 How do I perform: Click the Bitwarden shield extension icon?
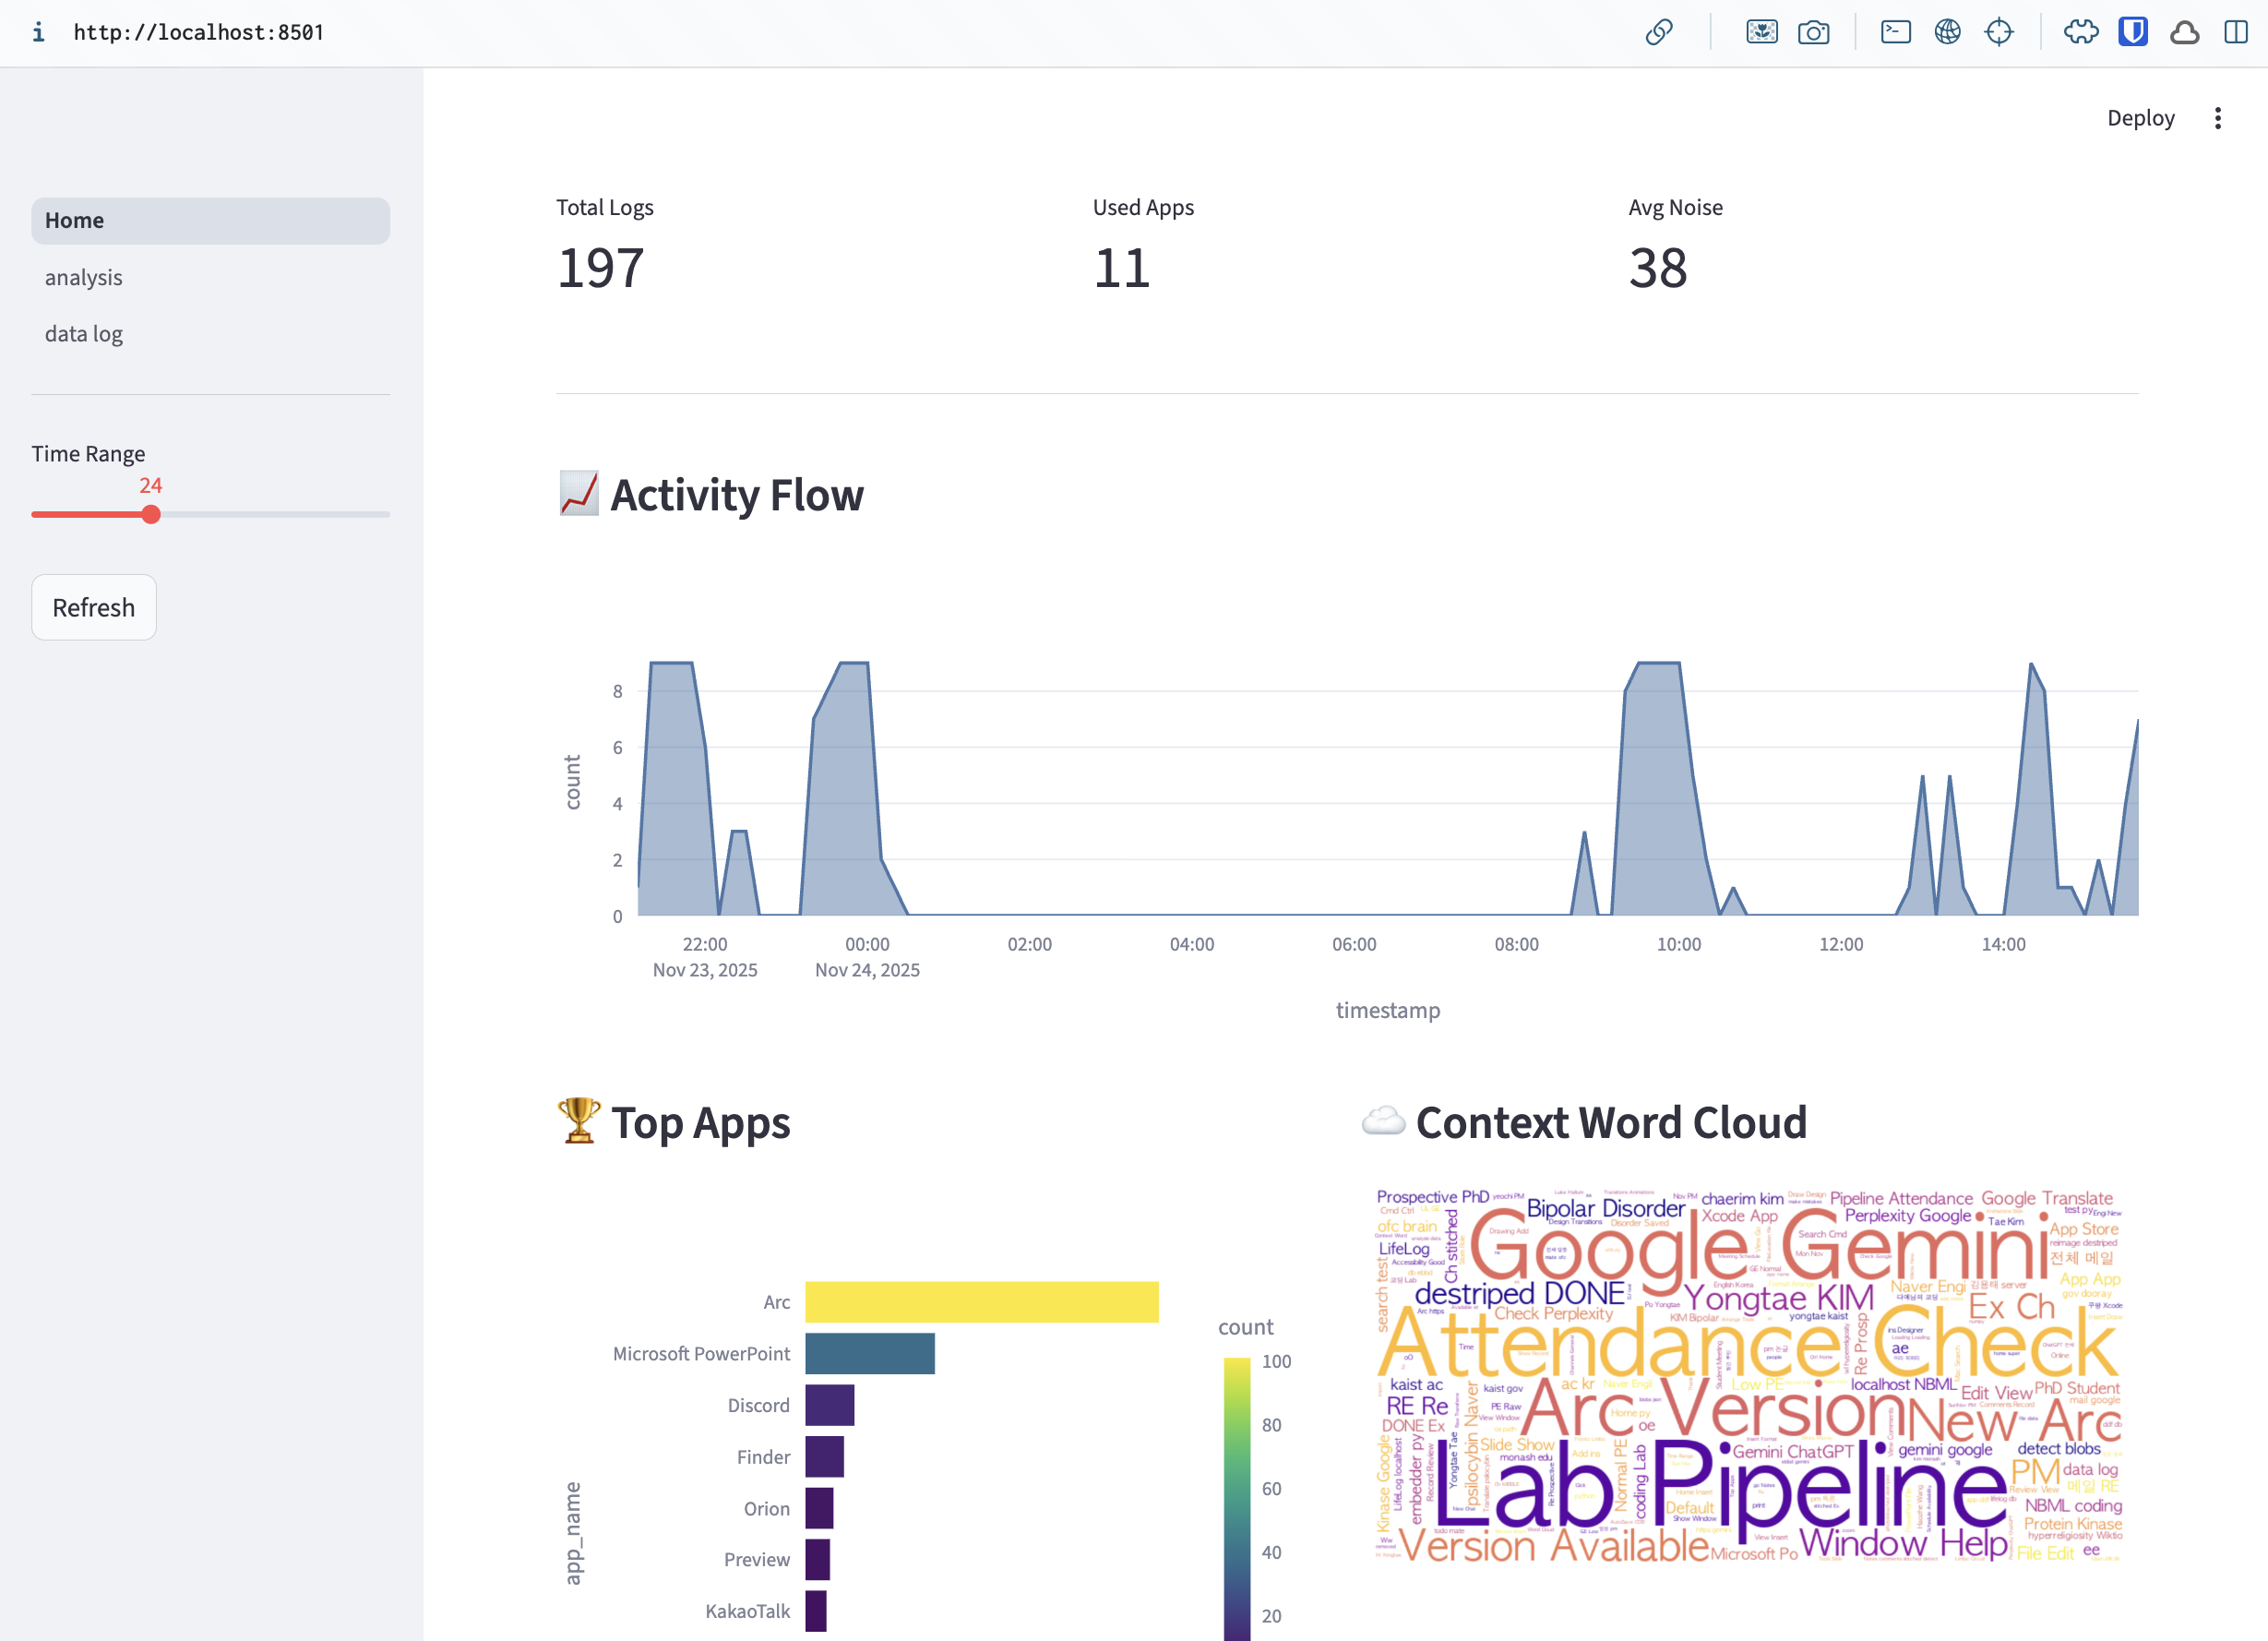pyautogui.click(x=2133, y=32)
